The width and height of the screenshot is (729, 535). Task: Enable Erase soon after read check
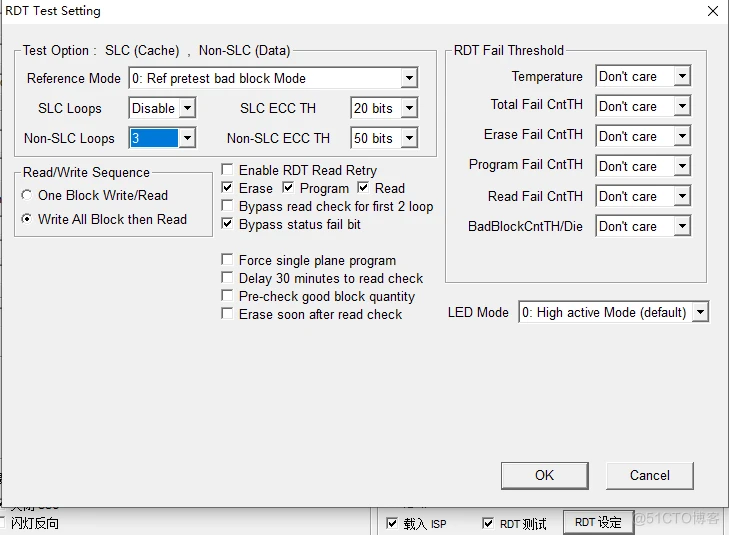pyautogui.click(x=227, y=314)
